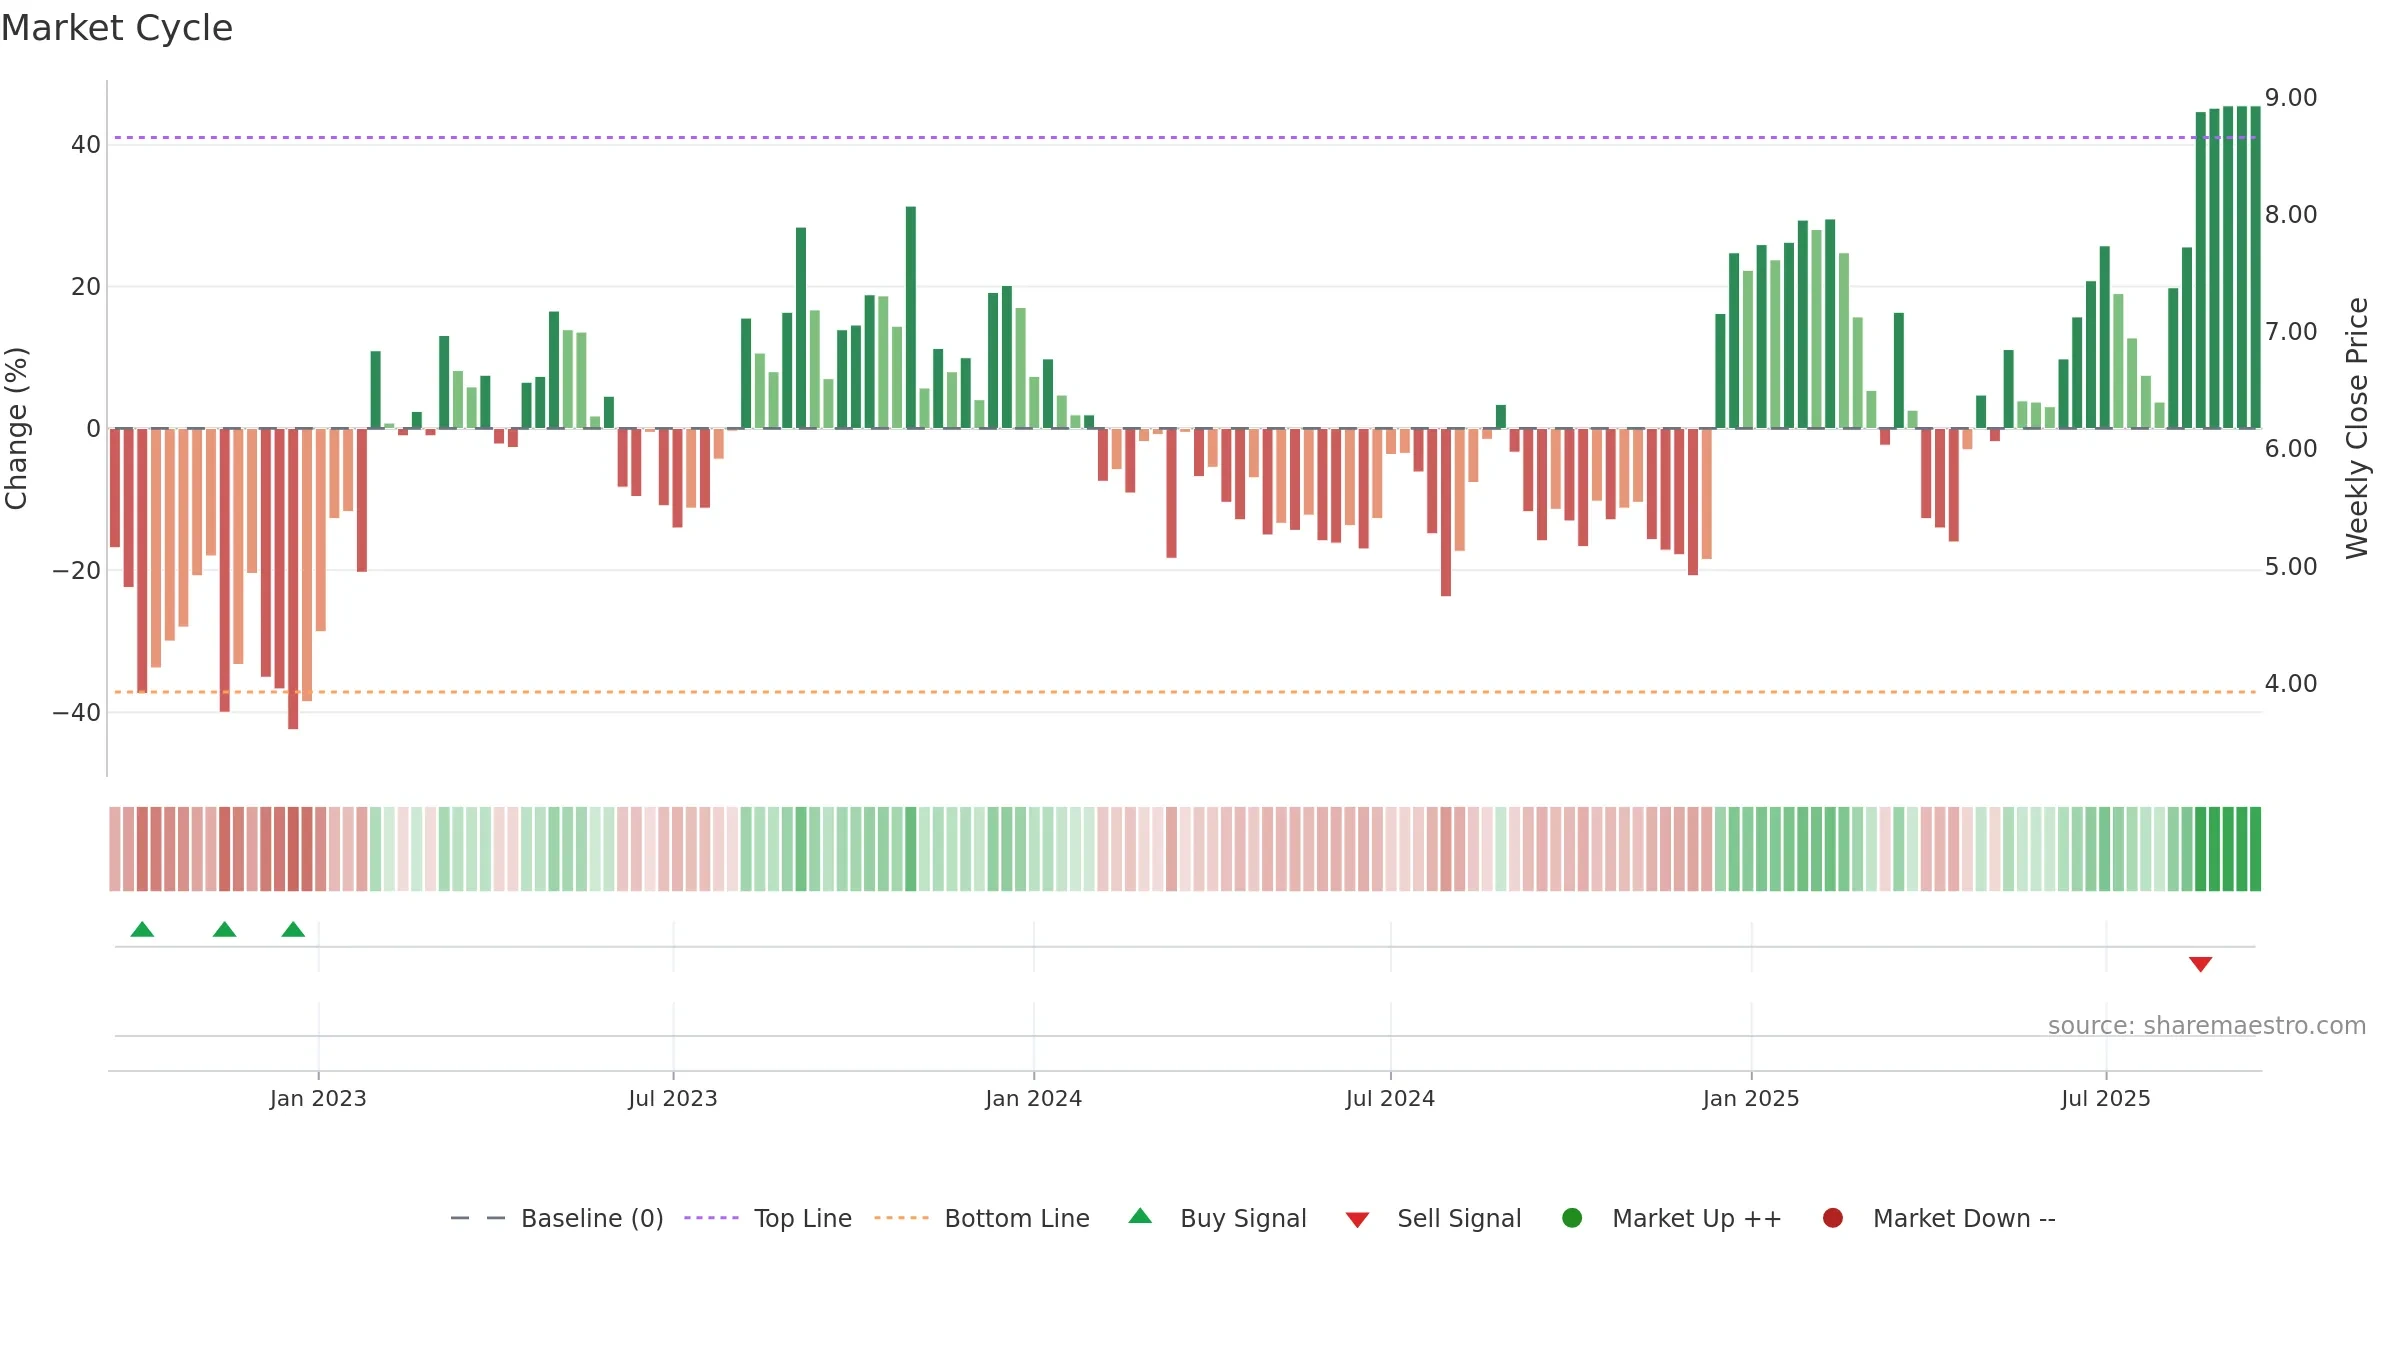The image size is (2400, 1350).
Task: Click the Jul 2024 x-axis label
Action: pyautogui.click(x=1390, y=1098)
